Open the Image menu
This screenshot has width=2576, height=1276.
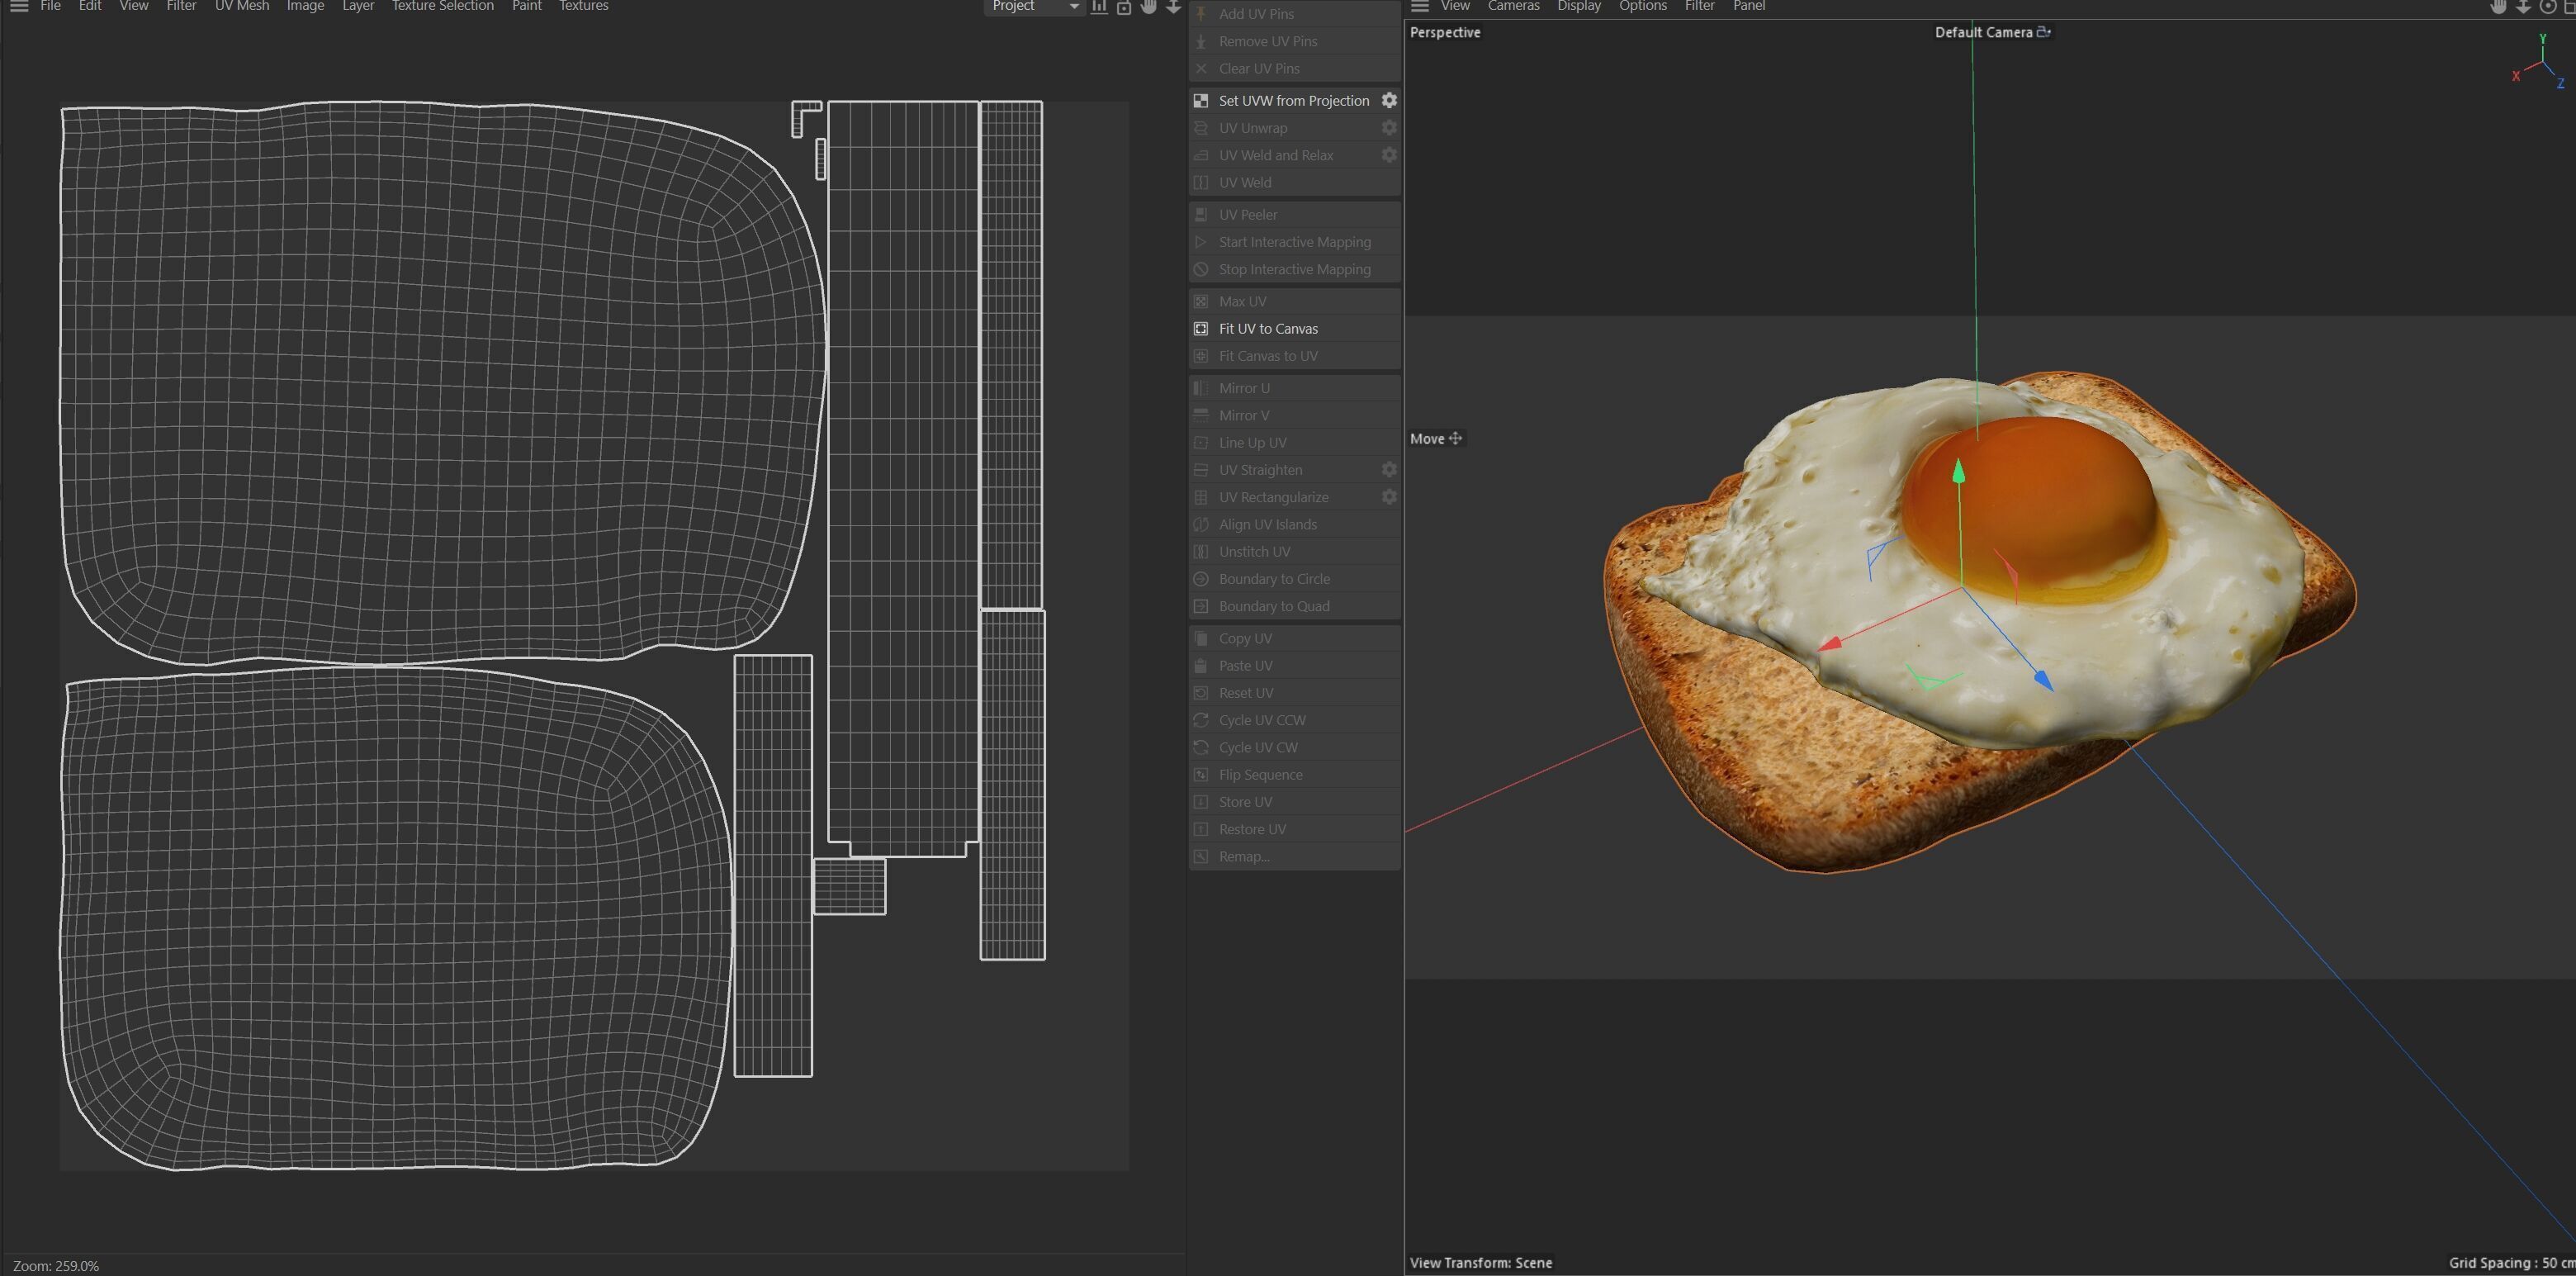[x=305, y=6]
